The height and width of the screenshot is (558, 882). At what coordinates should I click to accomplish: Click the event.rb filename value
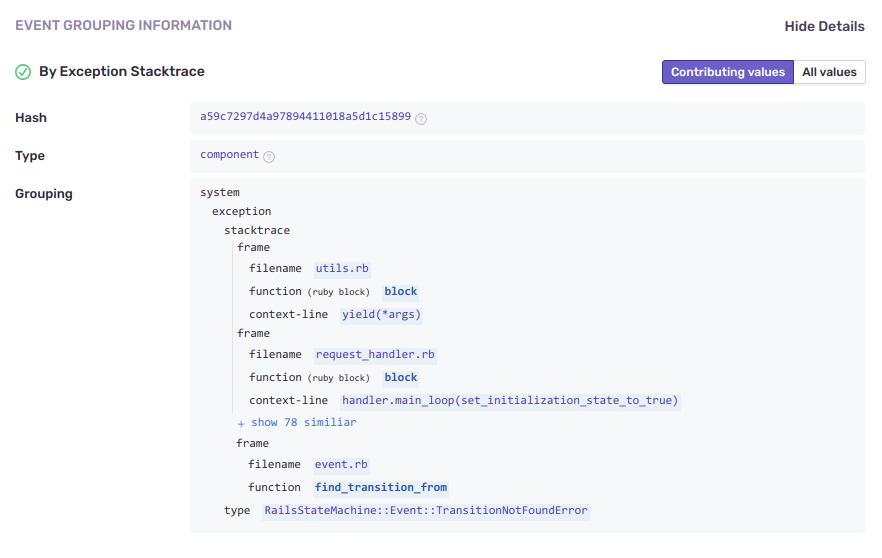[341, 464]
